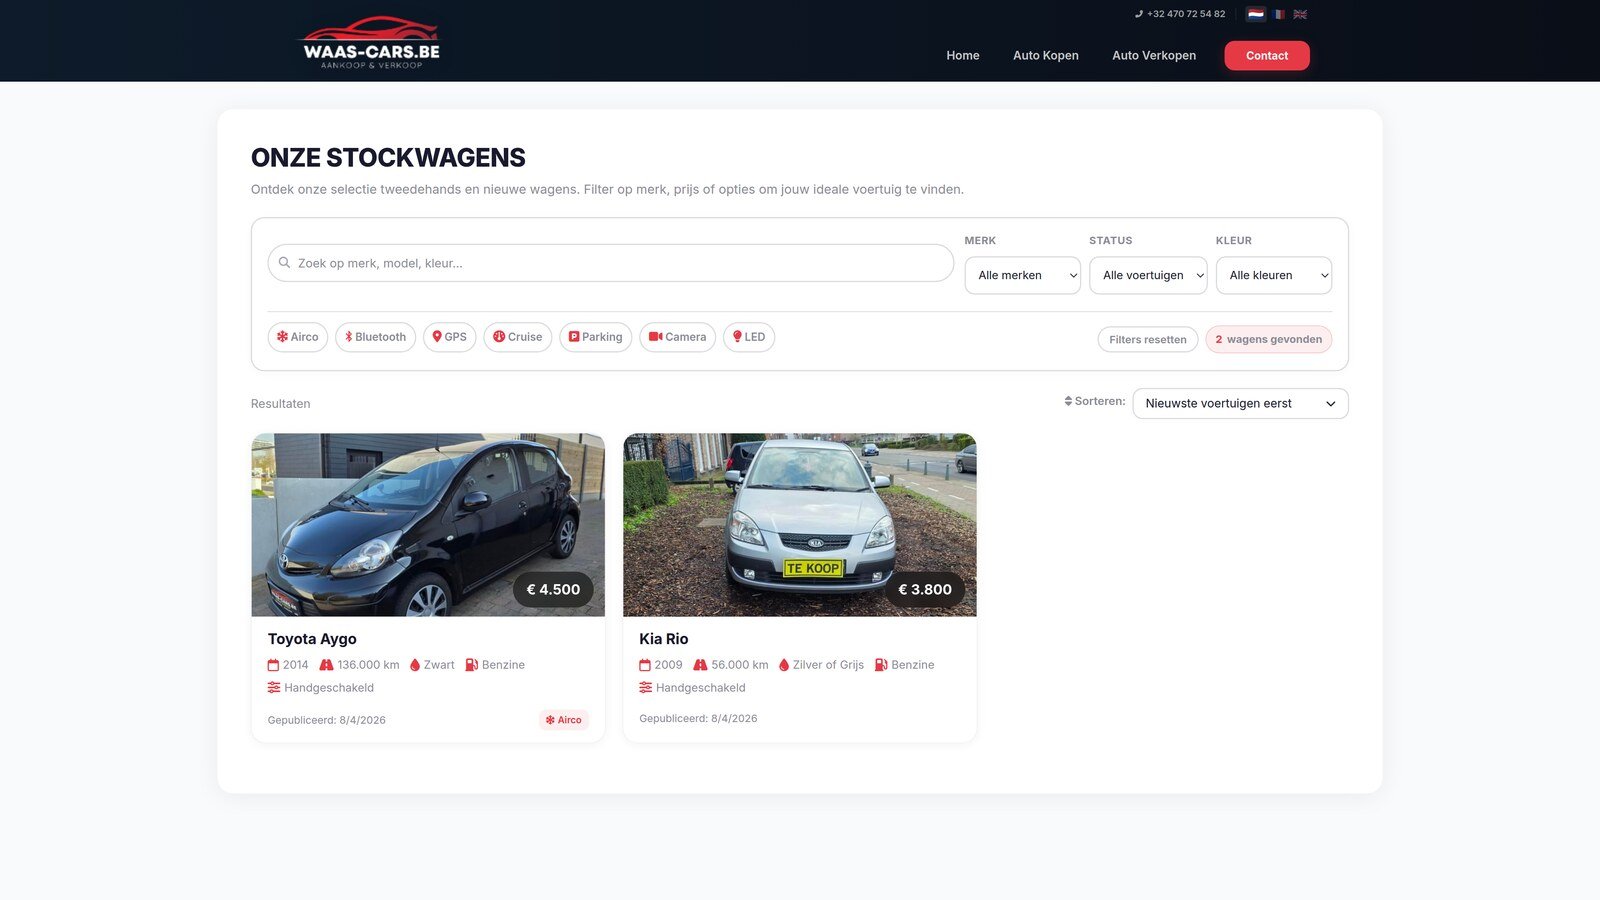Click the 'Resultaten' label

tap(281, 404)
